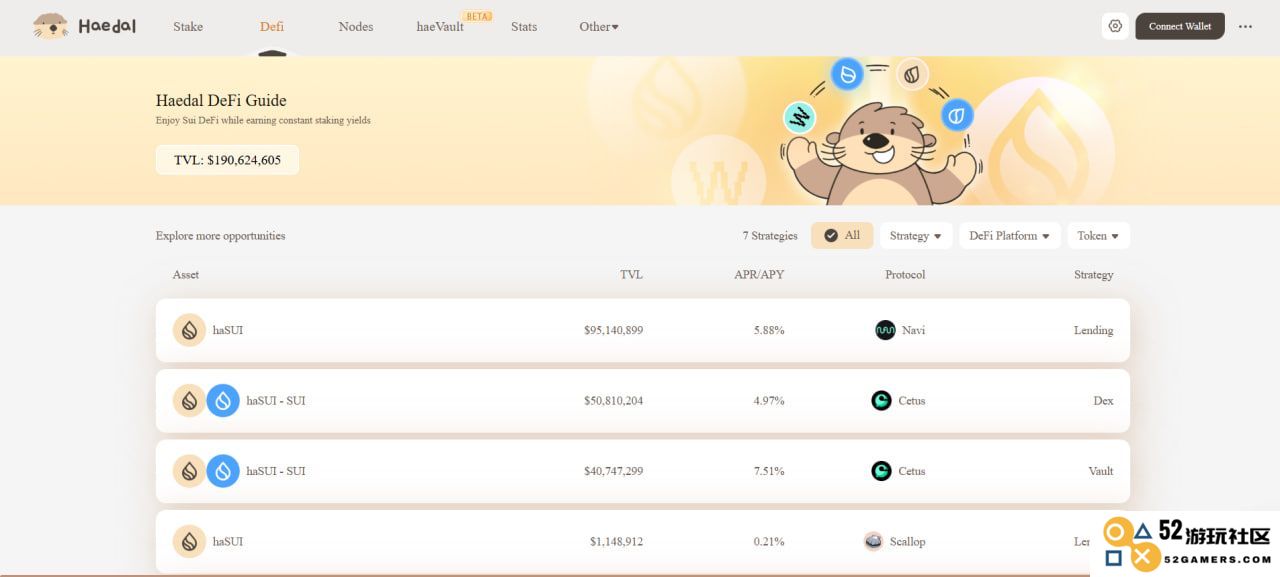Click Explore more opportunities text
1280x577 pixels.
pos(220,236)
